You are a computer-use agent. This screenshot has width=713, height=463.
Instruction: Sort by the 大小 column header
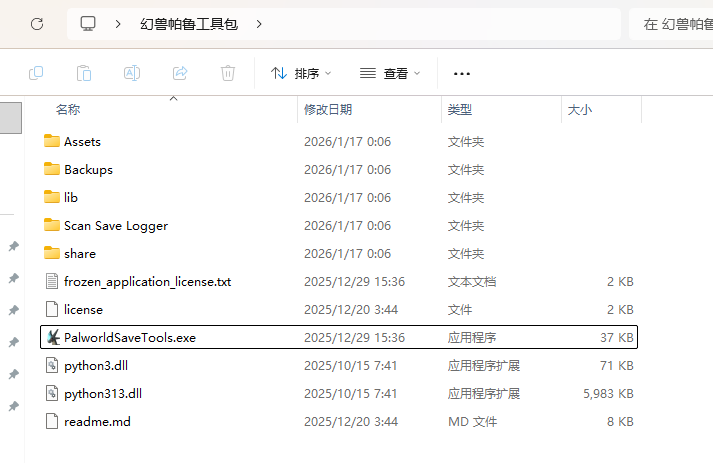click(x=580, y=109)
